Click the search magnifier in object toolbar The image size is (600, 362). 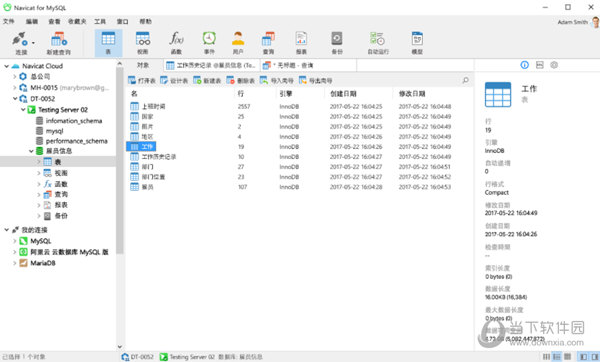465,80
